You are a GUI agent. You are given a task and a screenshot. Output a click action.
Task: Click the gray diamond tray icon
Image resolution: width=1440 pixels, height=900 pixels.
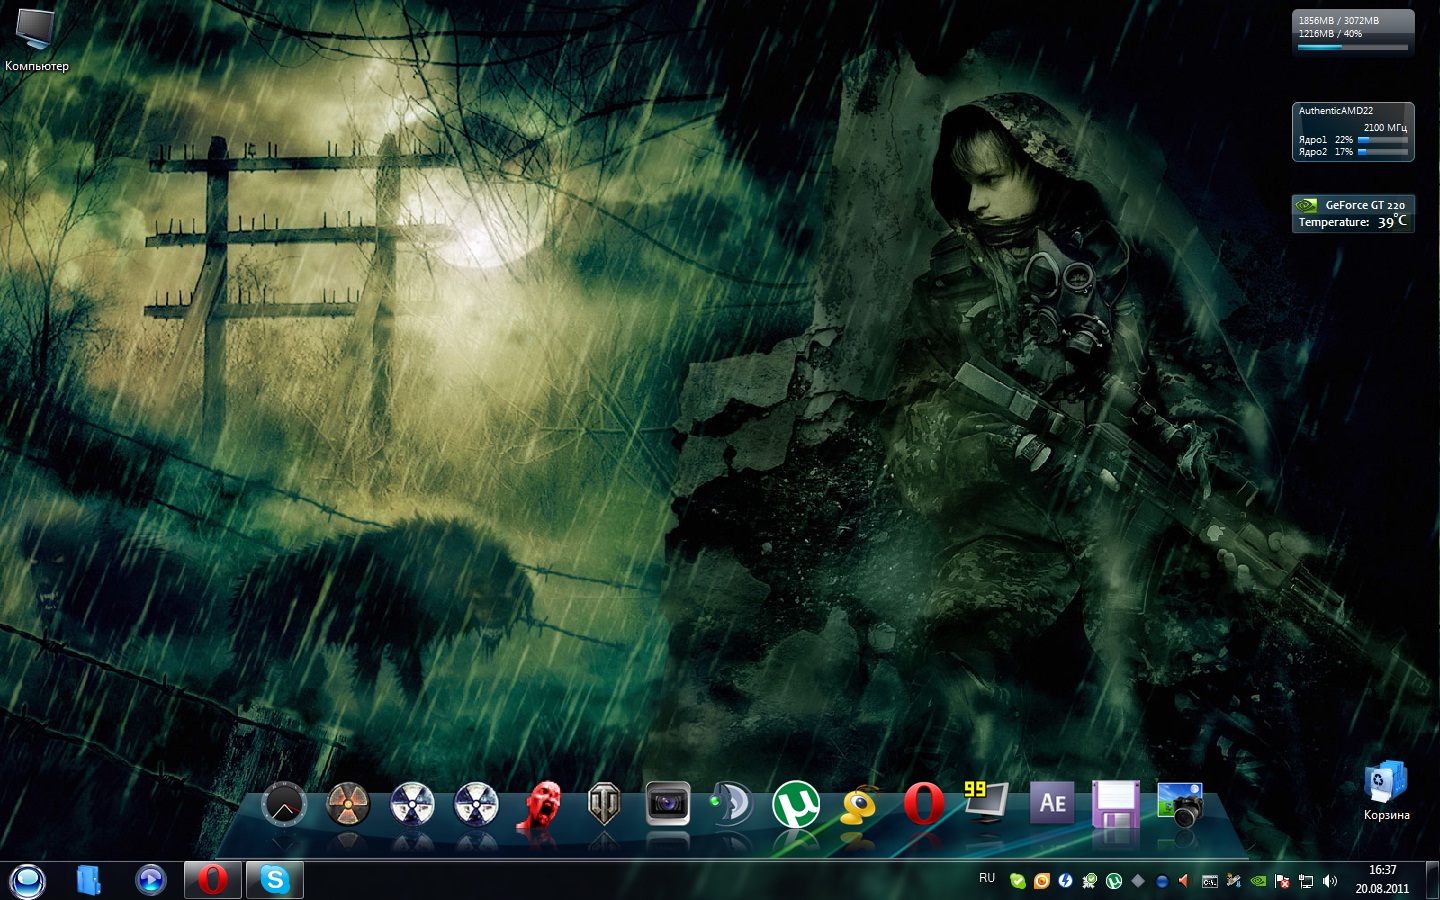tap(1137, 881)
